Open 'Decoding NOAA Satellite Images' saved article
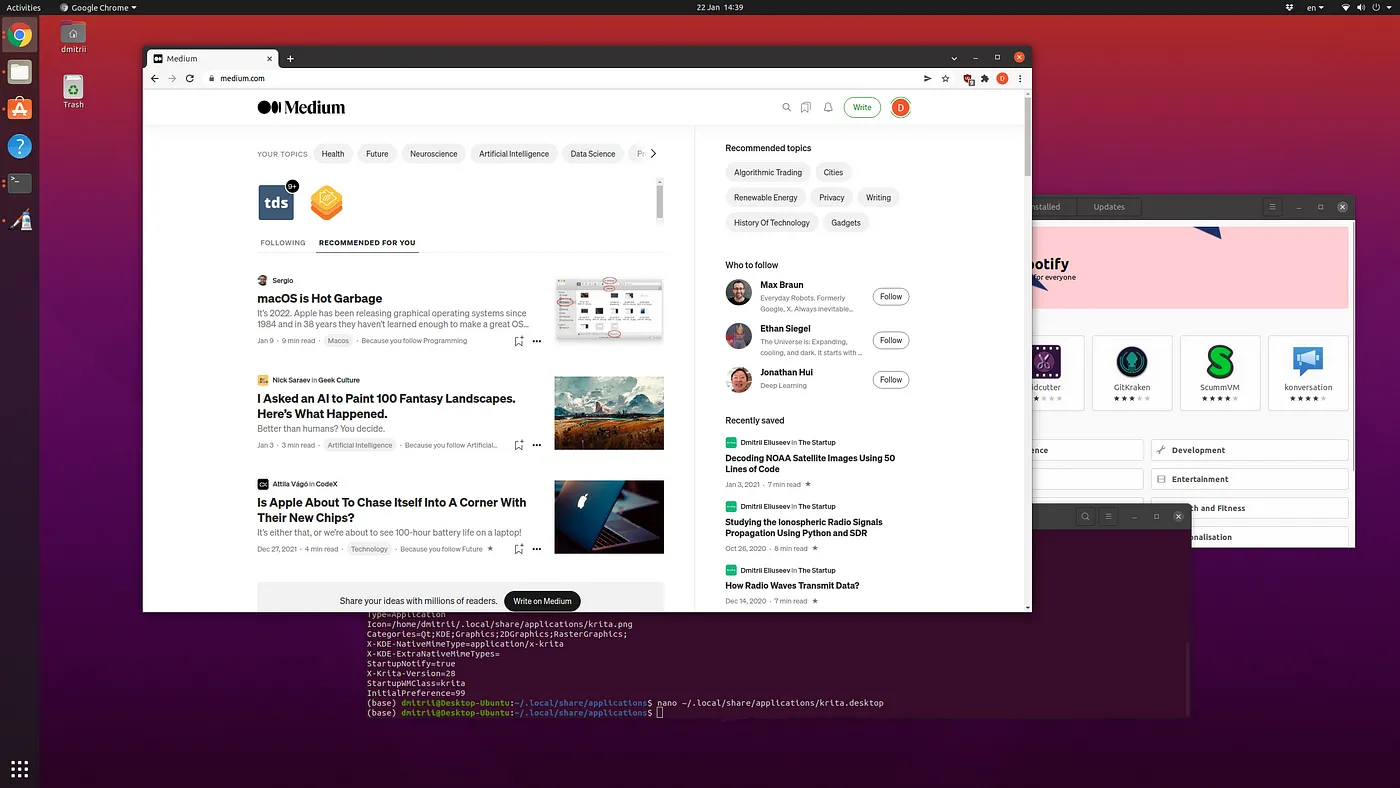 point(810,463)
